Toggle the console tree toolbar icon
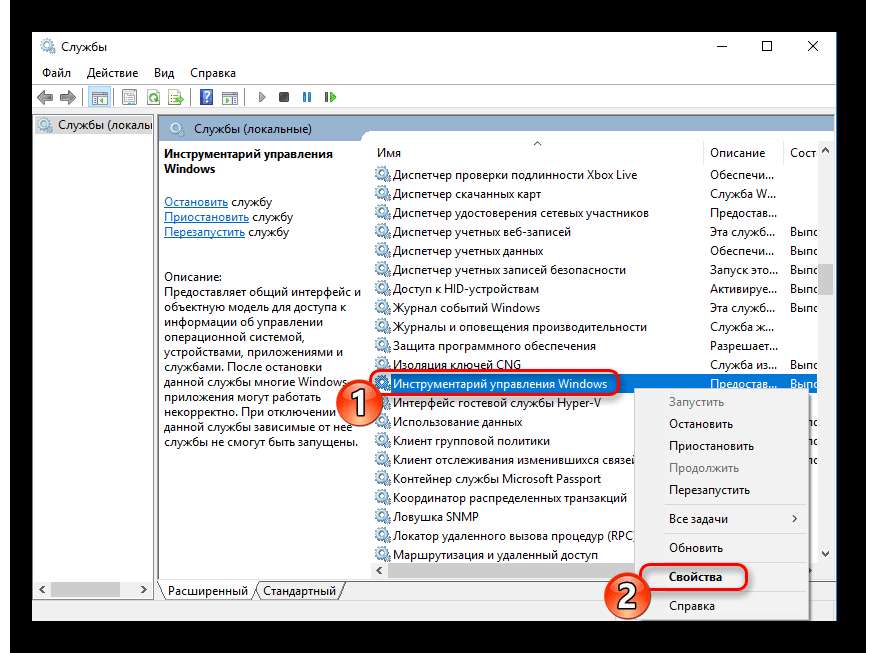 click(100, 98)
